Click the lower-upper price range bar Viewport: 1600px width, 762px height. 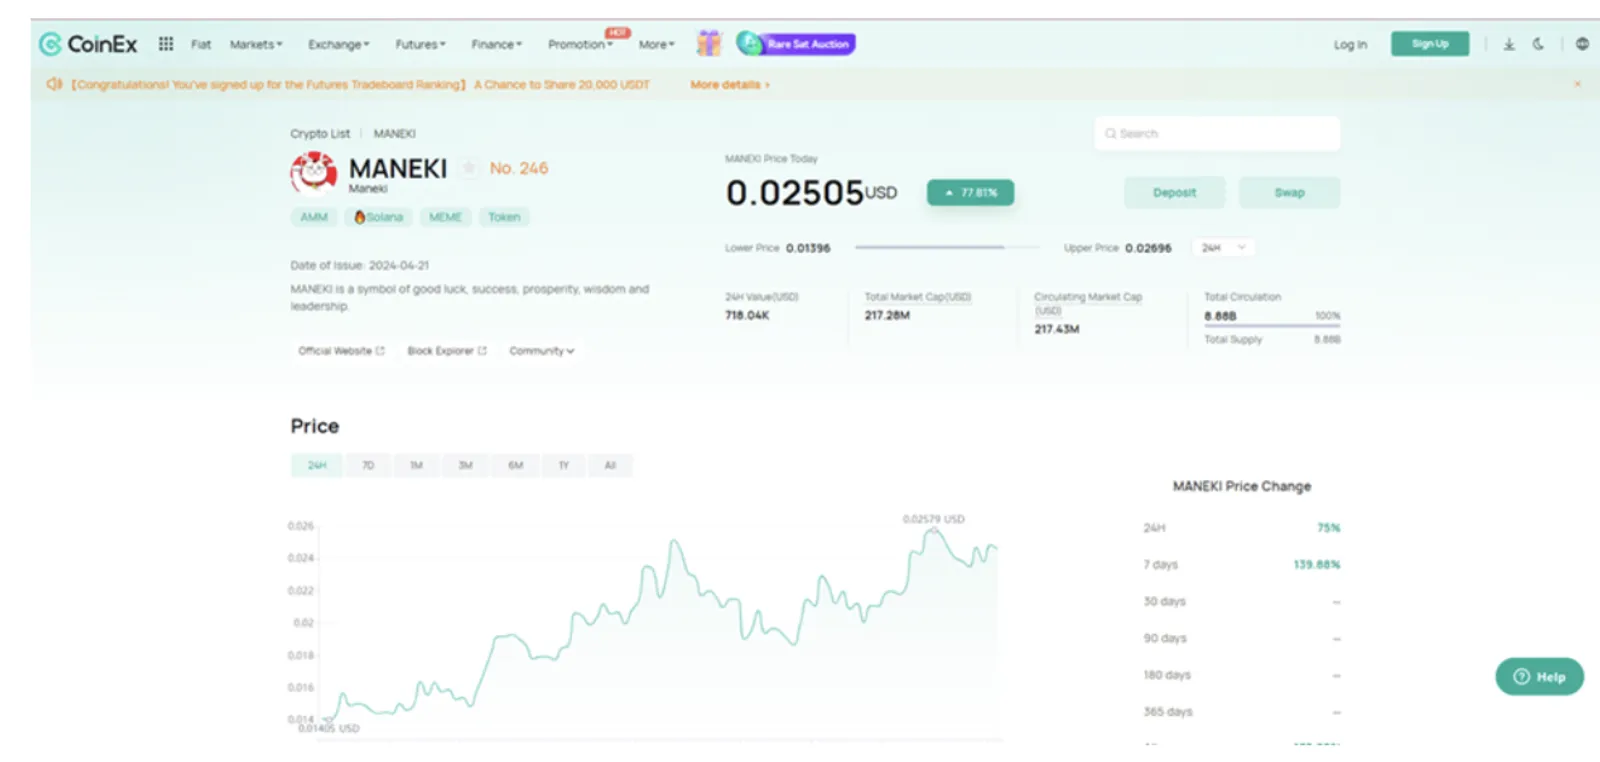(946, 247)
